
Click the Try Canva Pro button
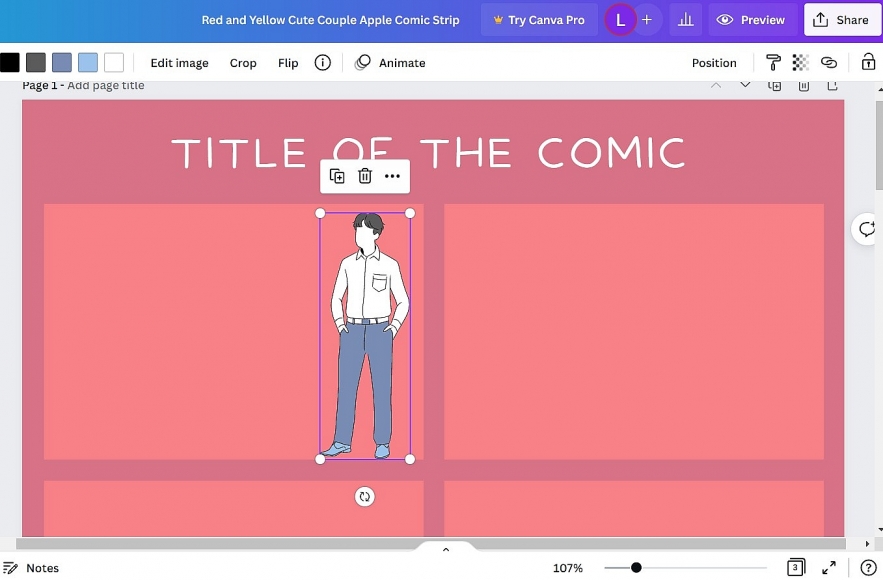[x=539, y=20]
